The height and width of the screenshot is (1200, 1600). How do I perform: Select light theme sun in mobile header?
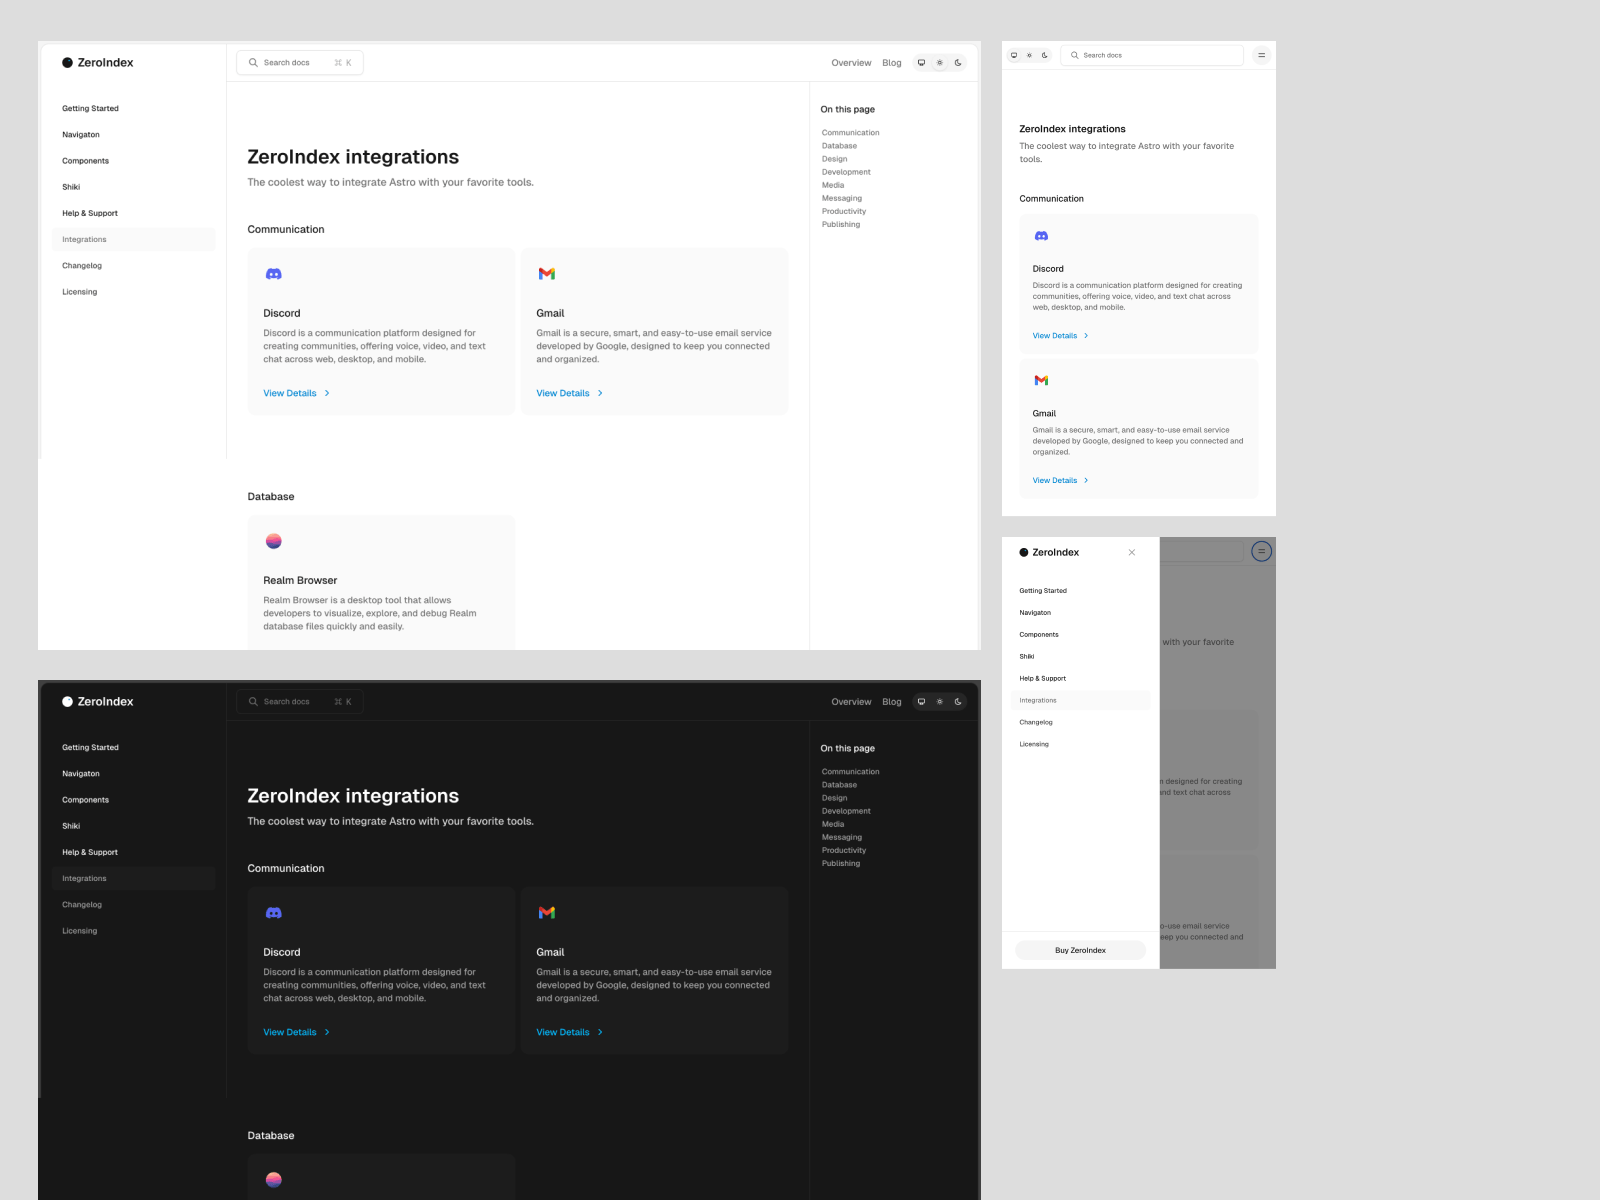(1029, 55)
